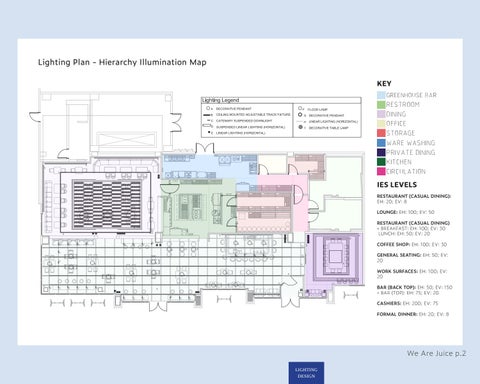Click the 'We Are Juice p.2' caption
Viewport: 480px width, 384px height.
tap(436, 353)
